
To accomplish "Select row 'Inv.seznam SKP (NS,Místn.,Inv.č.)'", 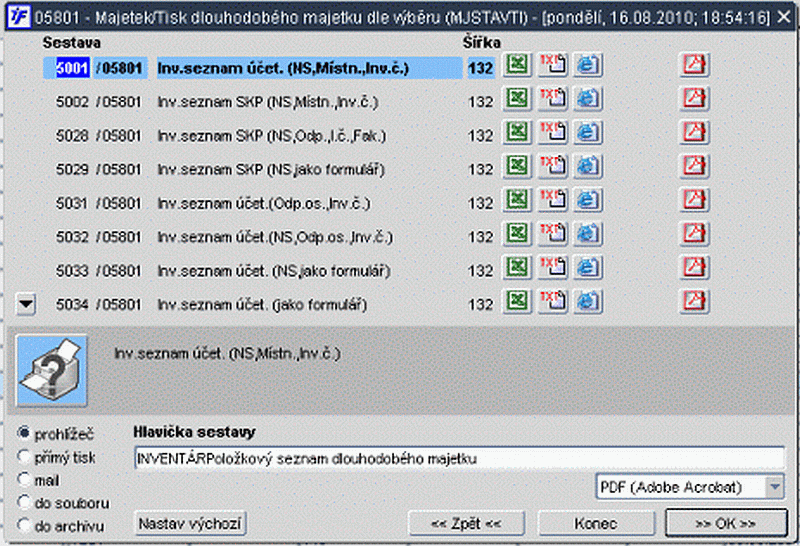I will (268, 102).
